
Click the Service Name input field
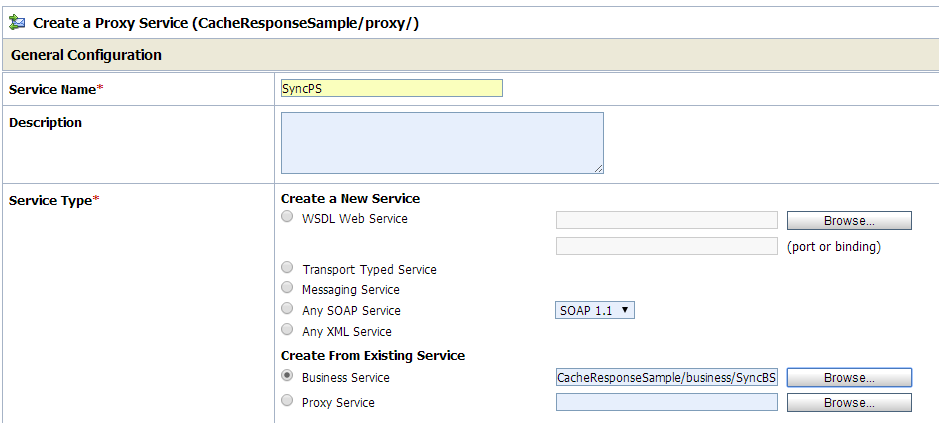coord(392,88)
